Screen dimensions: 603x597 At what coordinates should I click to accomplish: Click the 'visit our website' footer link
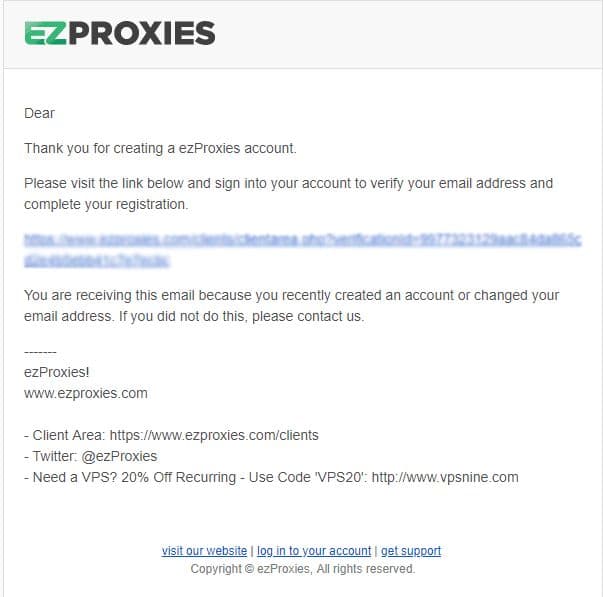(x=204, y=551)
